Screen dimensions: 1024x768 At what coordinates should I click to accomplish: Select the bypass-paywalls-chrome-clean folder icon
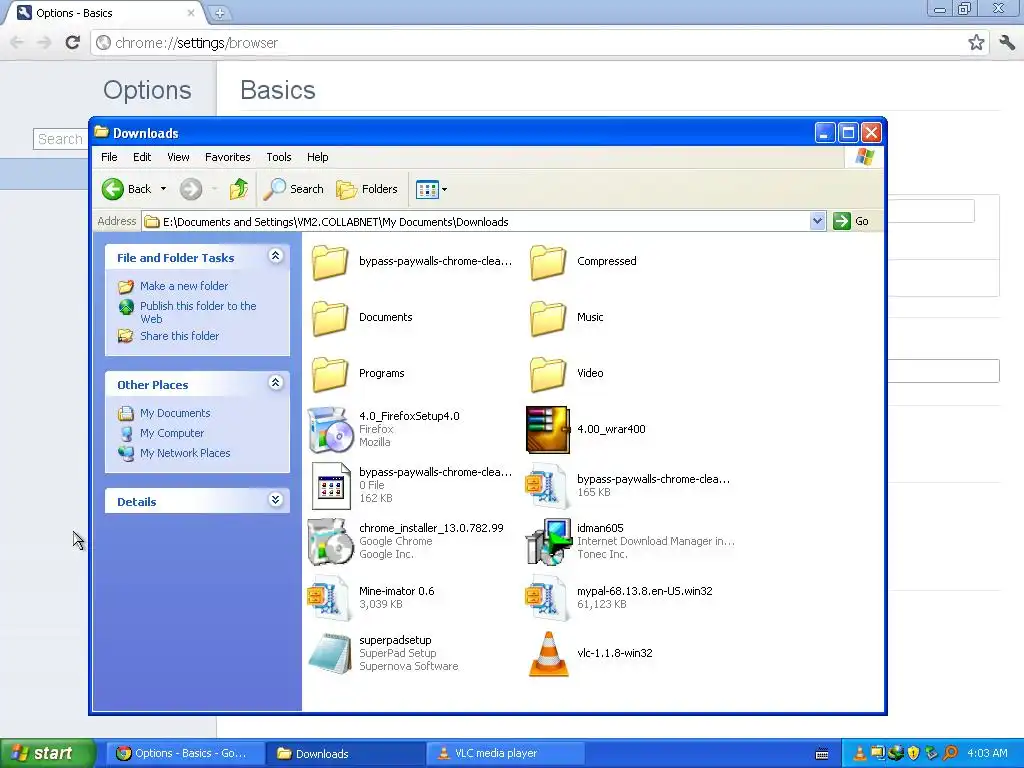tap(330, 262)
